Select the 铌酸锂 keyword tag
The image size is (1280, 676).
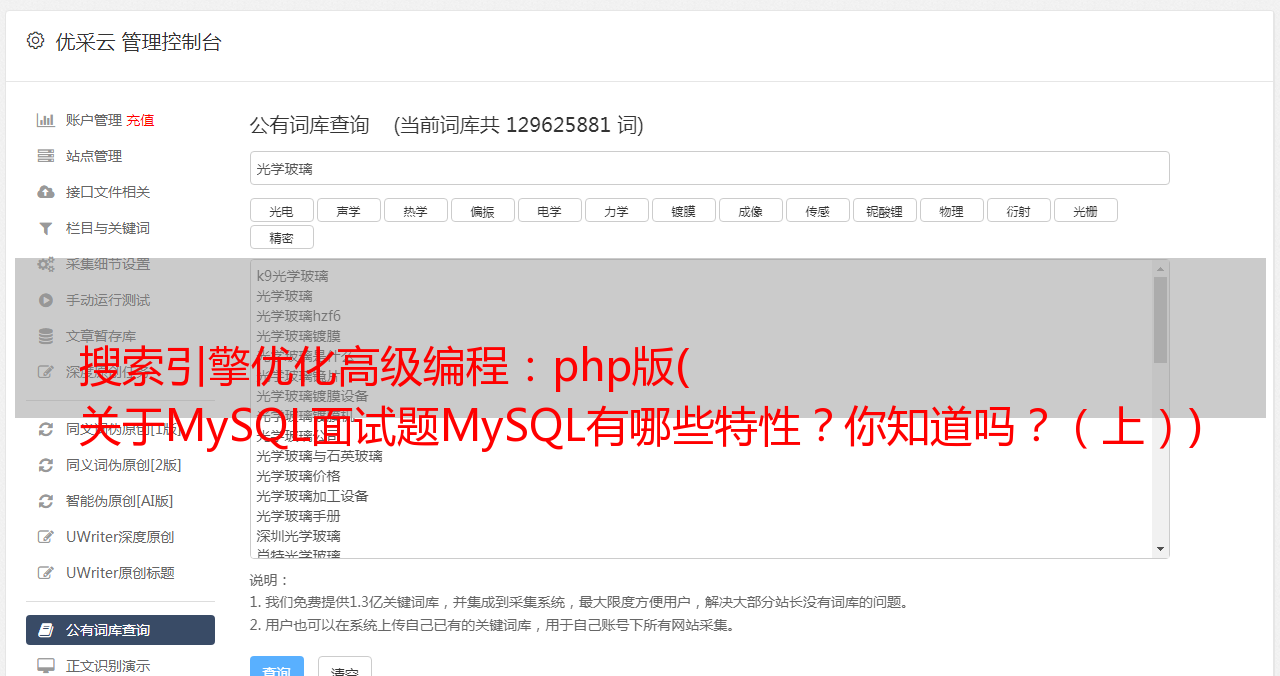pos(884,211)
